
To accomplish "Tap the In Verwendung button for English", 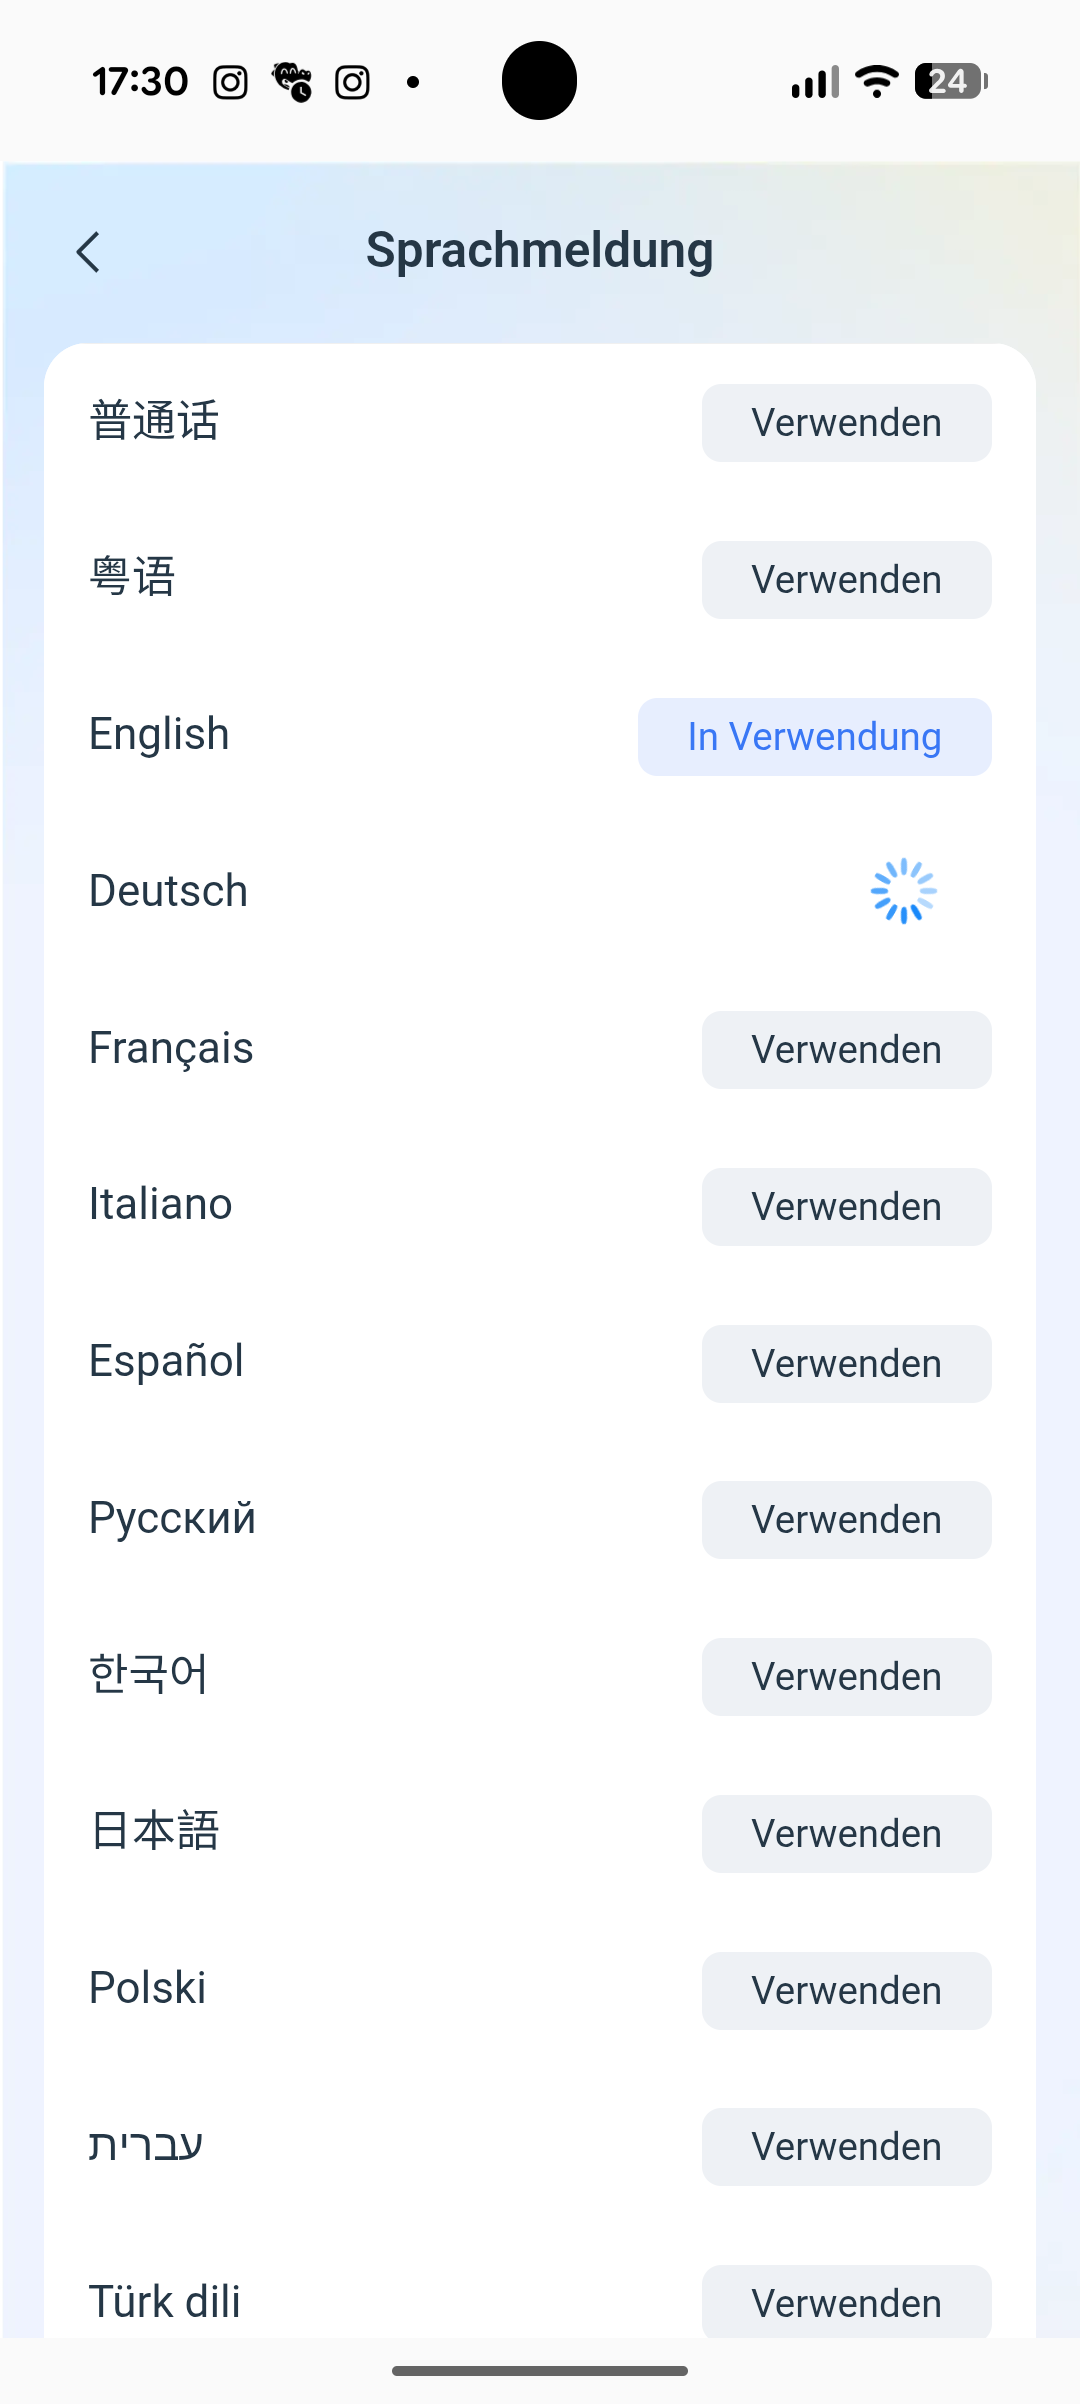I will [814, 737].
